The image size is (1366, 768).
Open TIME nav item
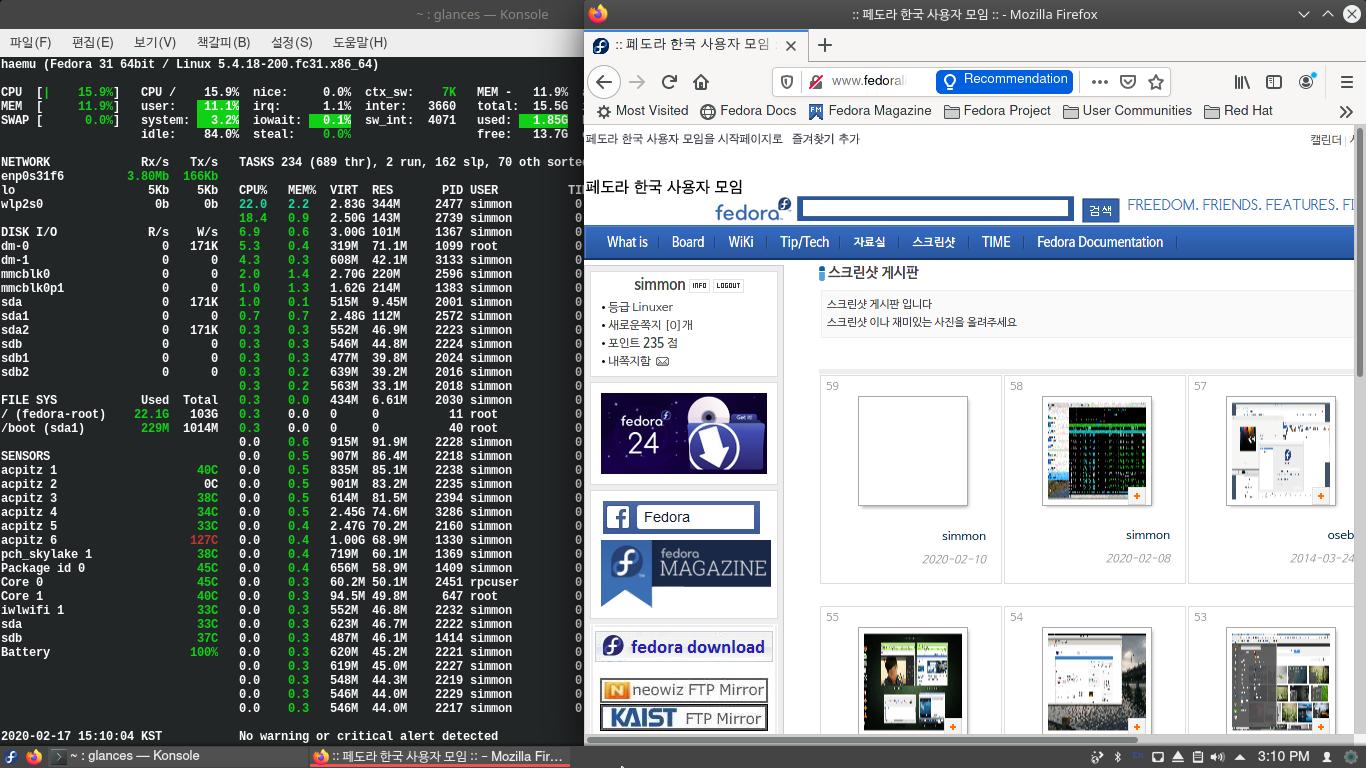[996, 242]
